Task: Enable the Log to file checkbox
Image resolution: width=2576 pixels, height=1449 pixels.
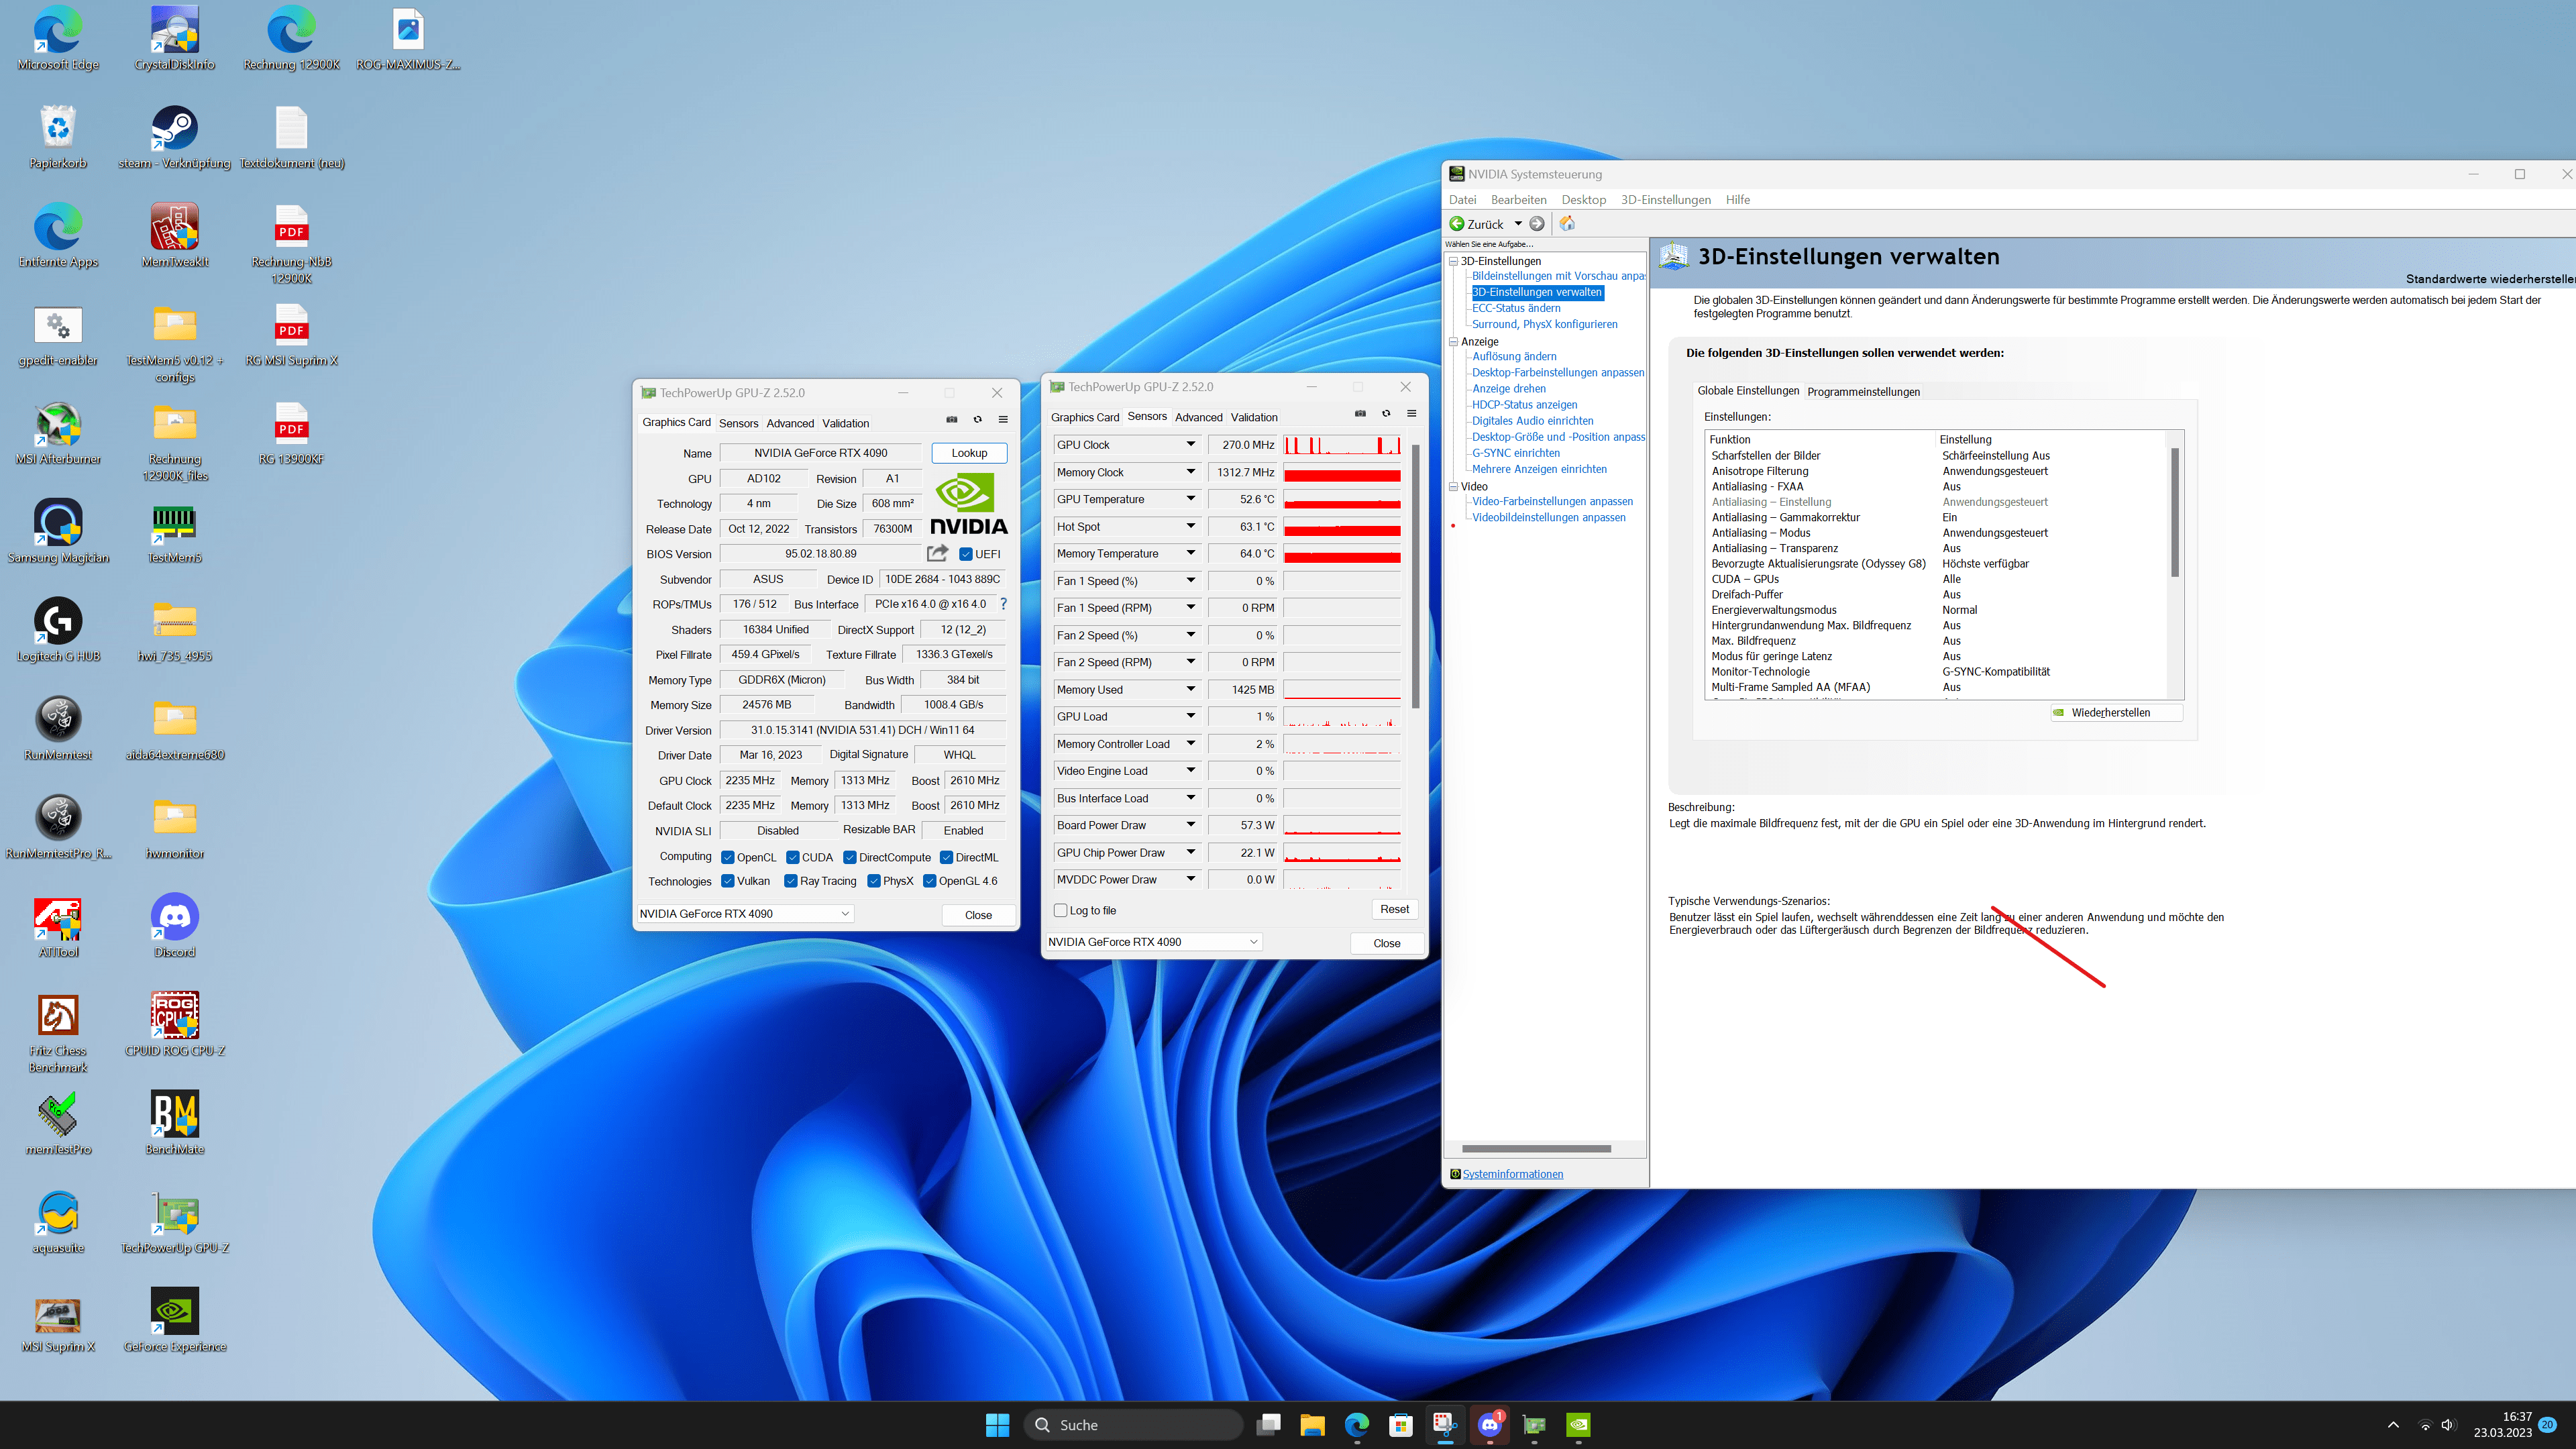Action: [x=1061, y=910]
